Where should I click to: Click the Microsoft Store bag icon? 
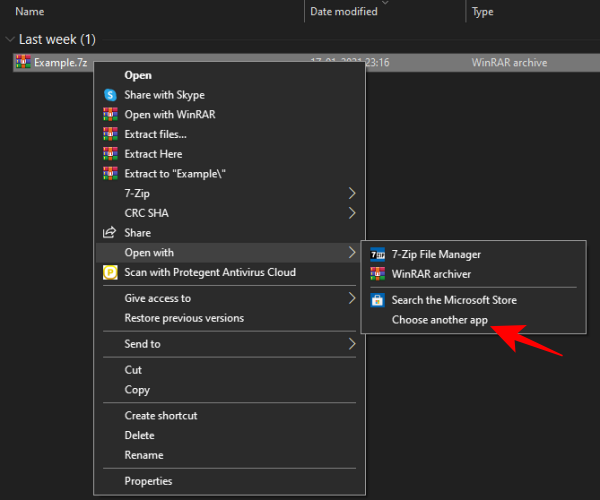377,300
